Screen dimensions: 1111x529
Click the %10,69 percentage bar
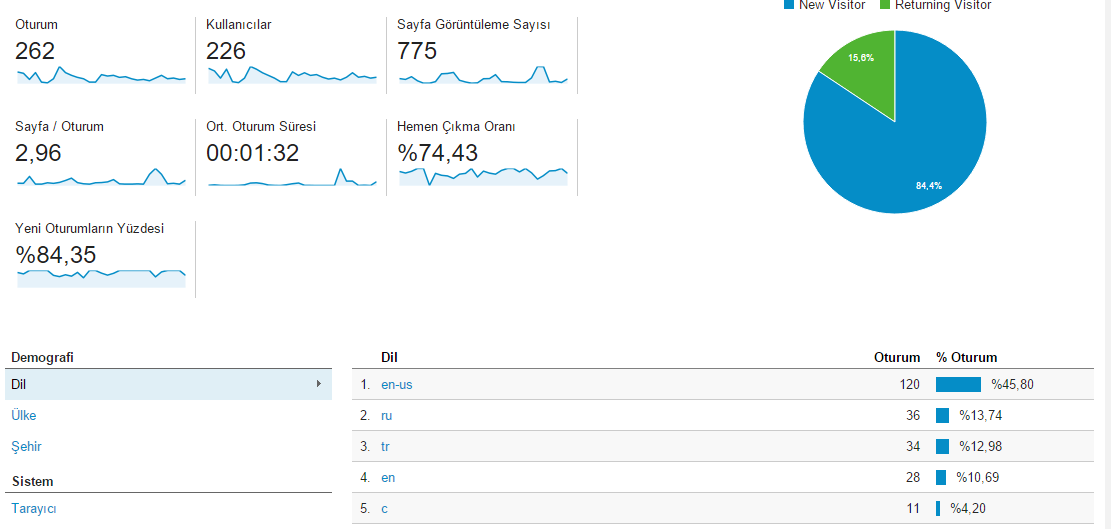pos(941,477)
